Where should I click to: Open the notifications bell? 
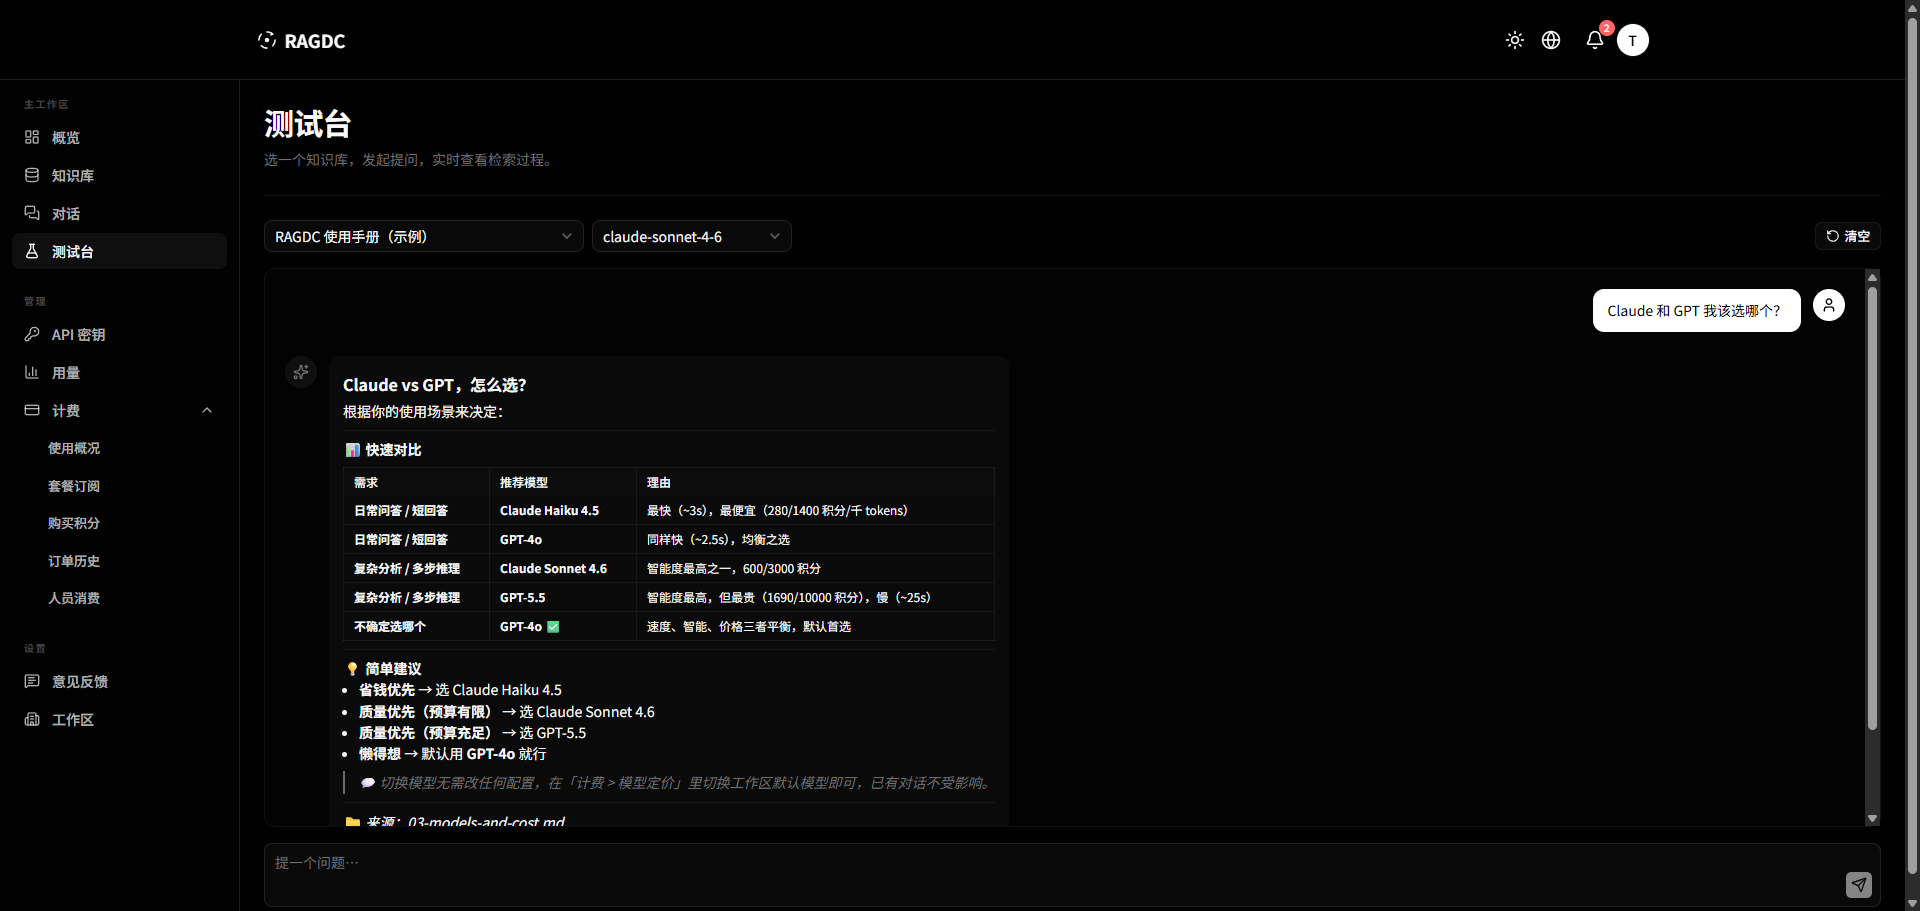click(x=1595, y=40)
